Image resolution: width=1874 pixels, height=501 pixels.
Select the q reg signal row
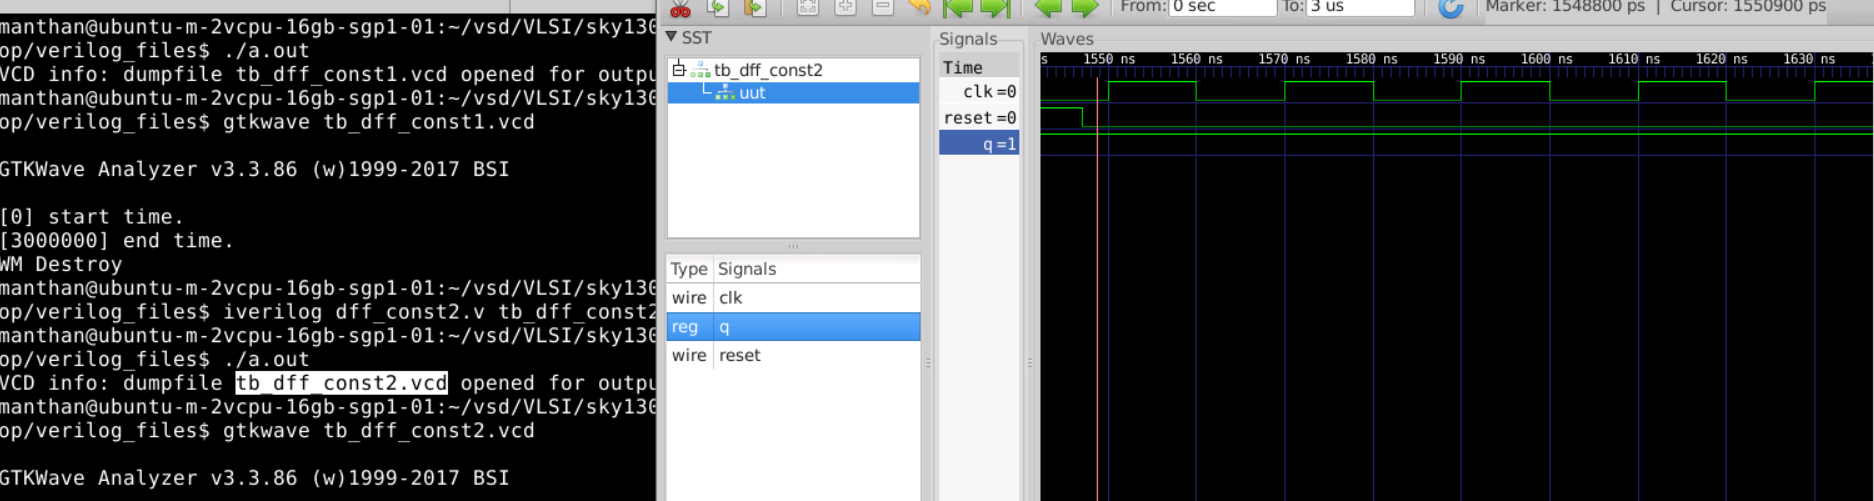pyautogui.click(x=793, y=327)
